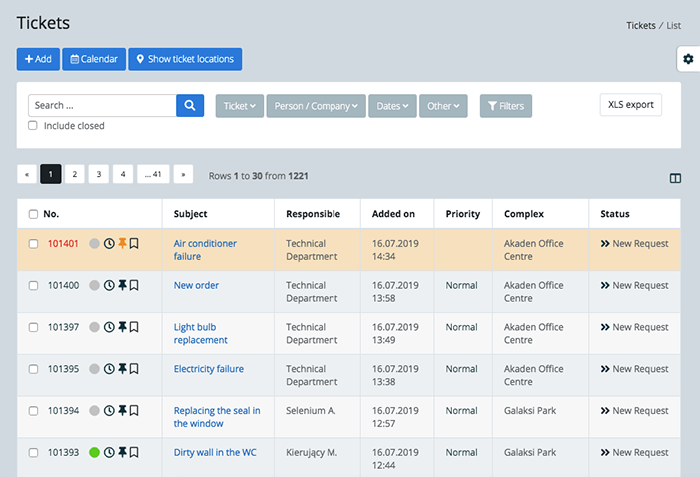Enable the Include closed checkbox
Screen dimensions: 700x477
pos(33,126)
